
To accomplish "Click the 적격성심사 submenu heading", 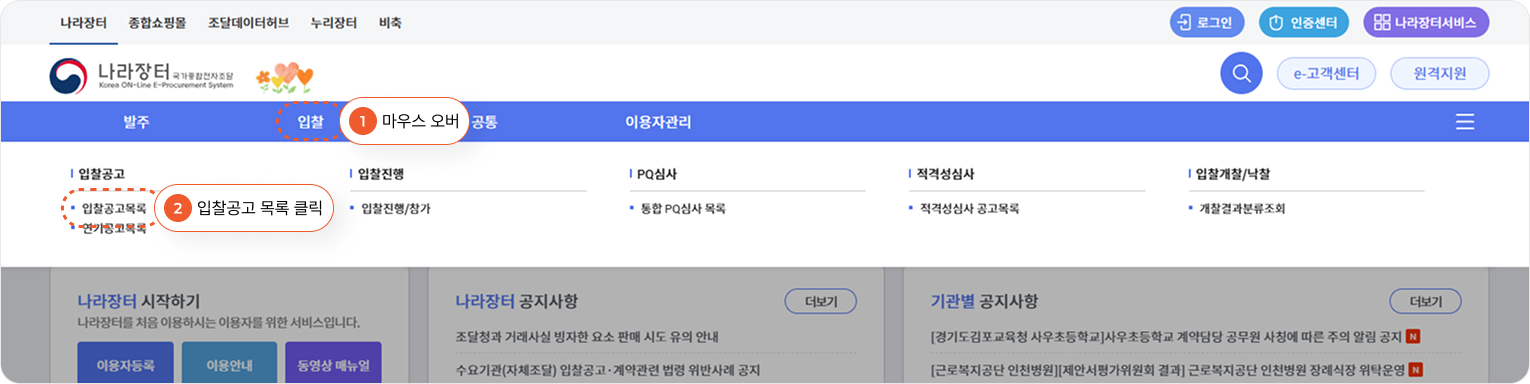I will (945, 173).
